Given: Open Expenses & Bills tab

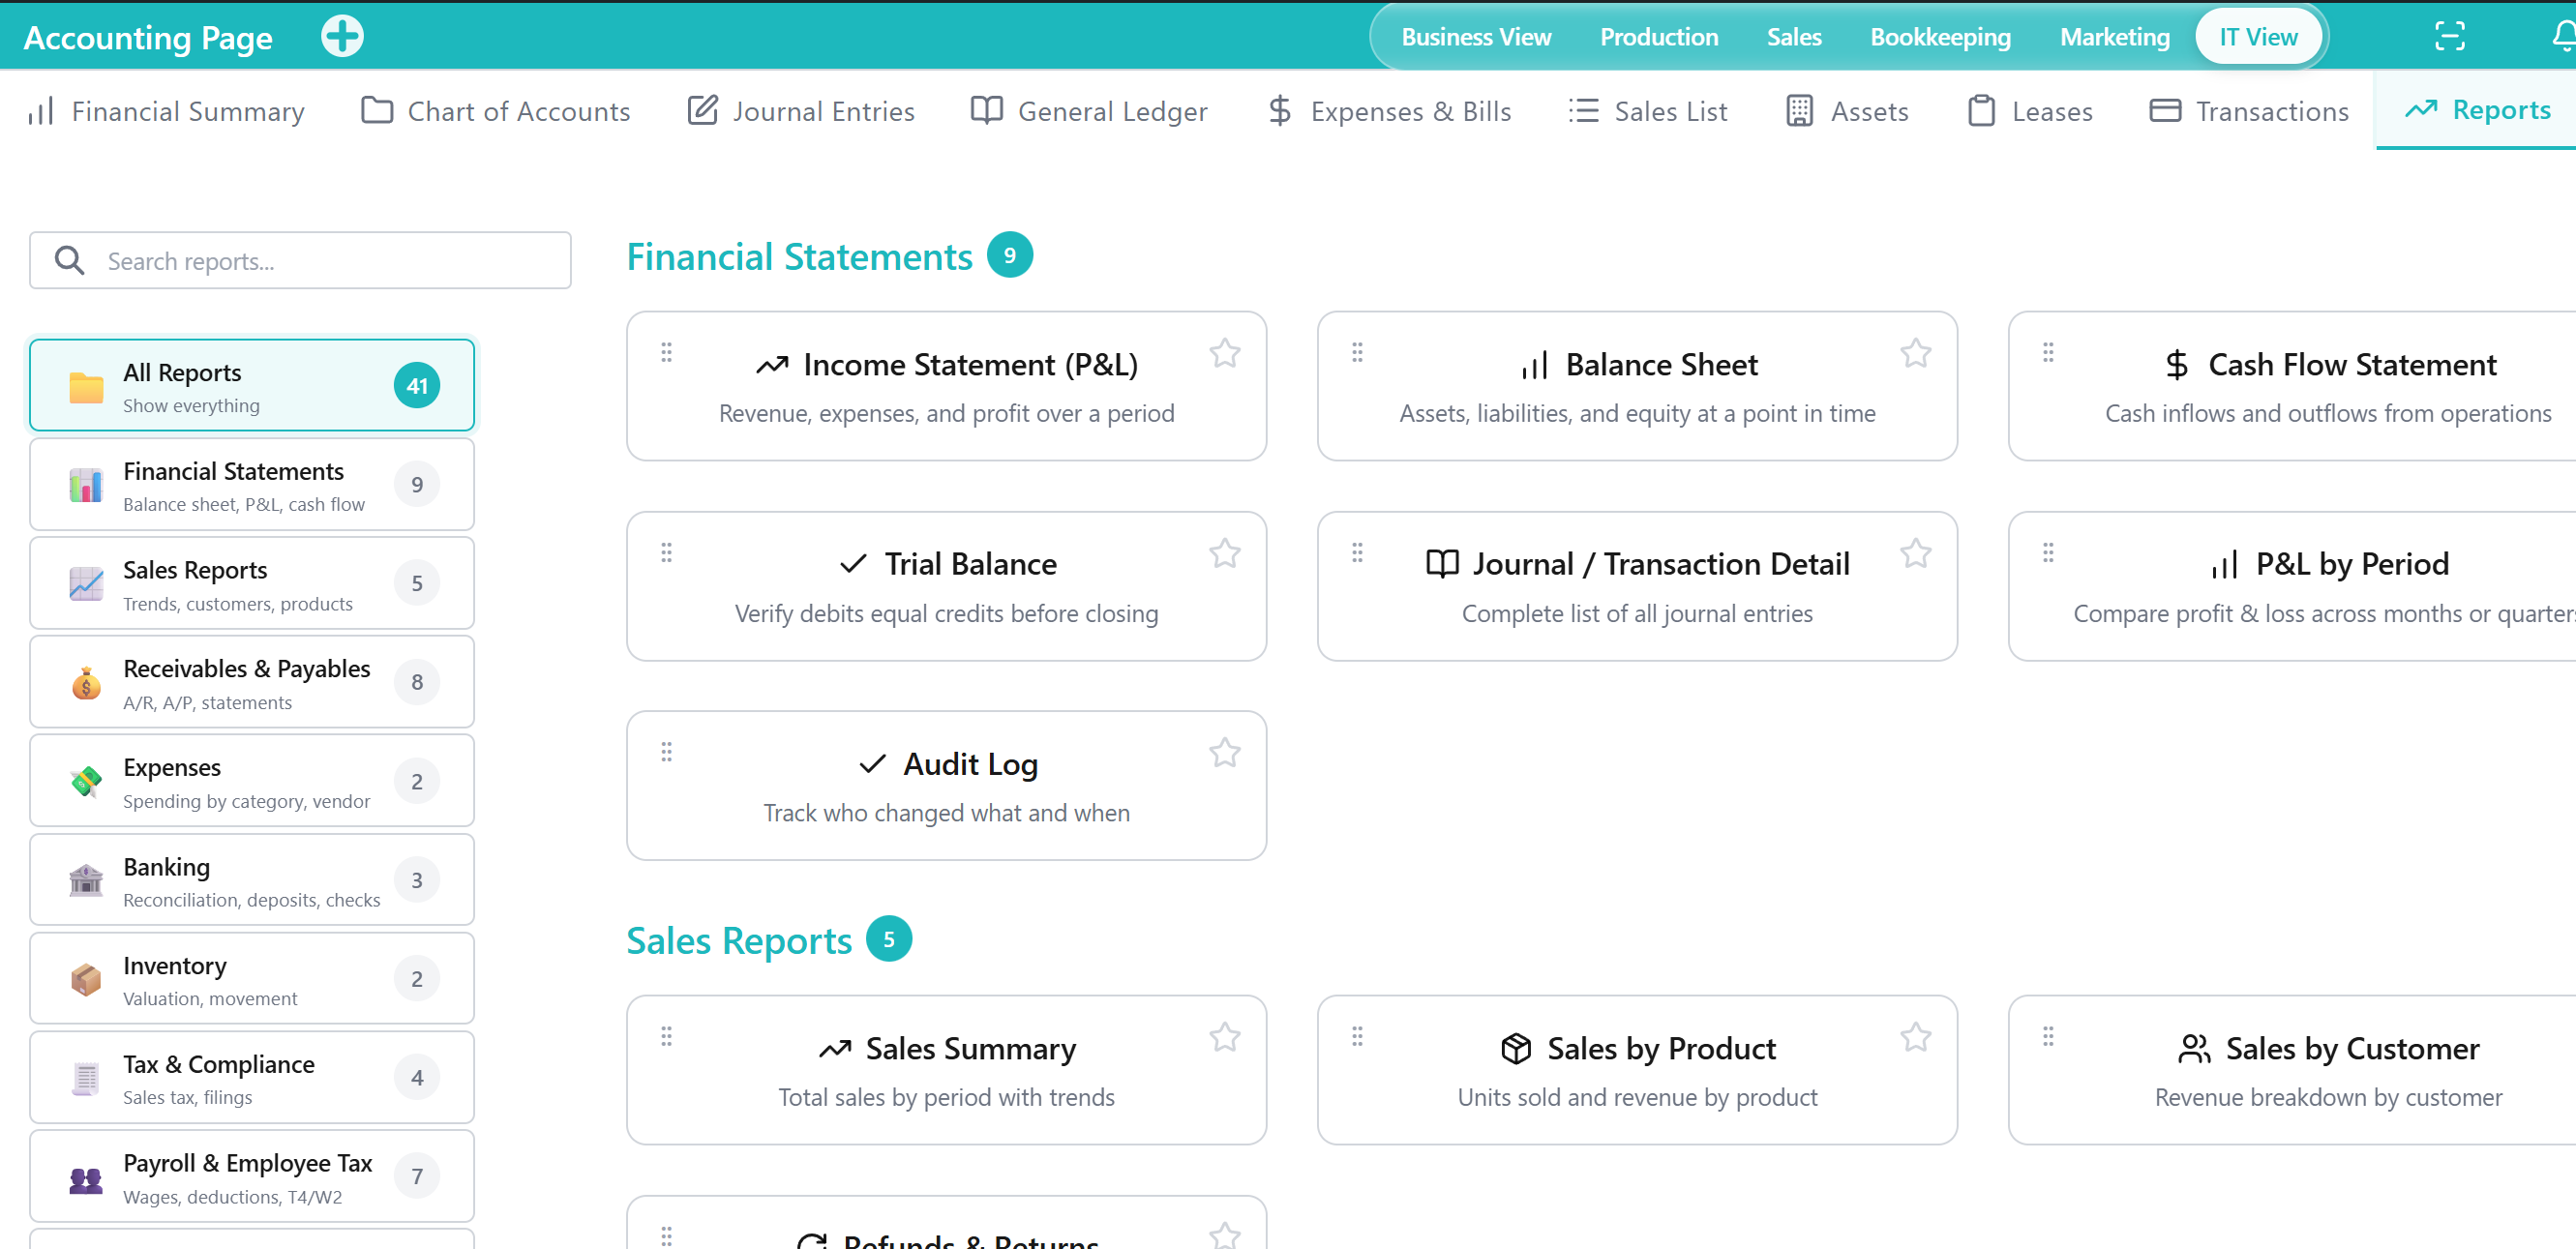Looking at the screenshot, I should pos(1389,111).
